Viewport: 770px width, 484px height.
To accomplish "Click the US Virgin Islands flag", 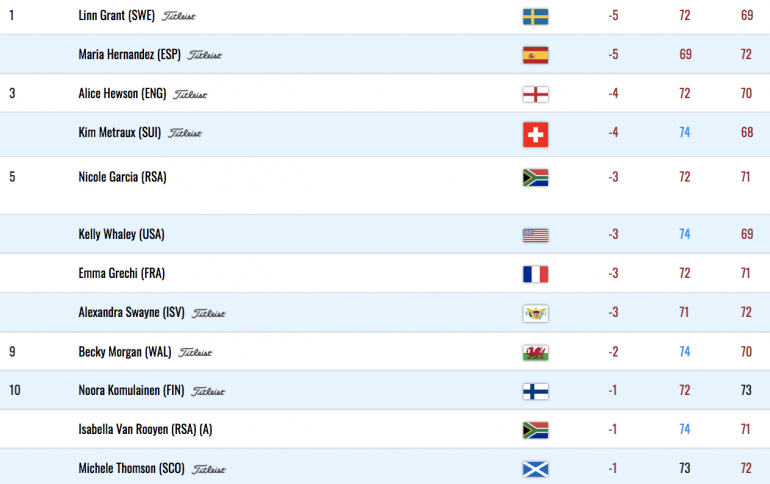I will [535, 313].
